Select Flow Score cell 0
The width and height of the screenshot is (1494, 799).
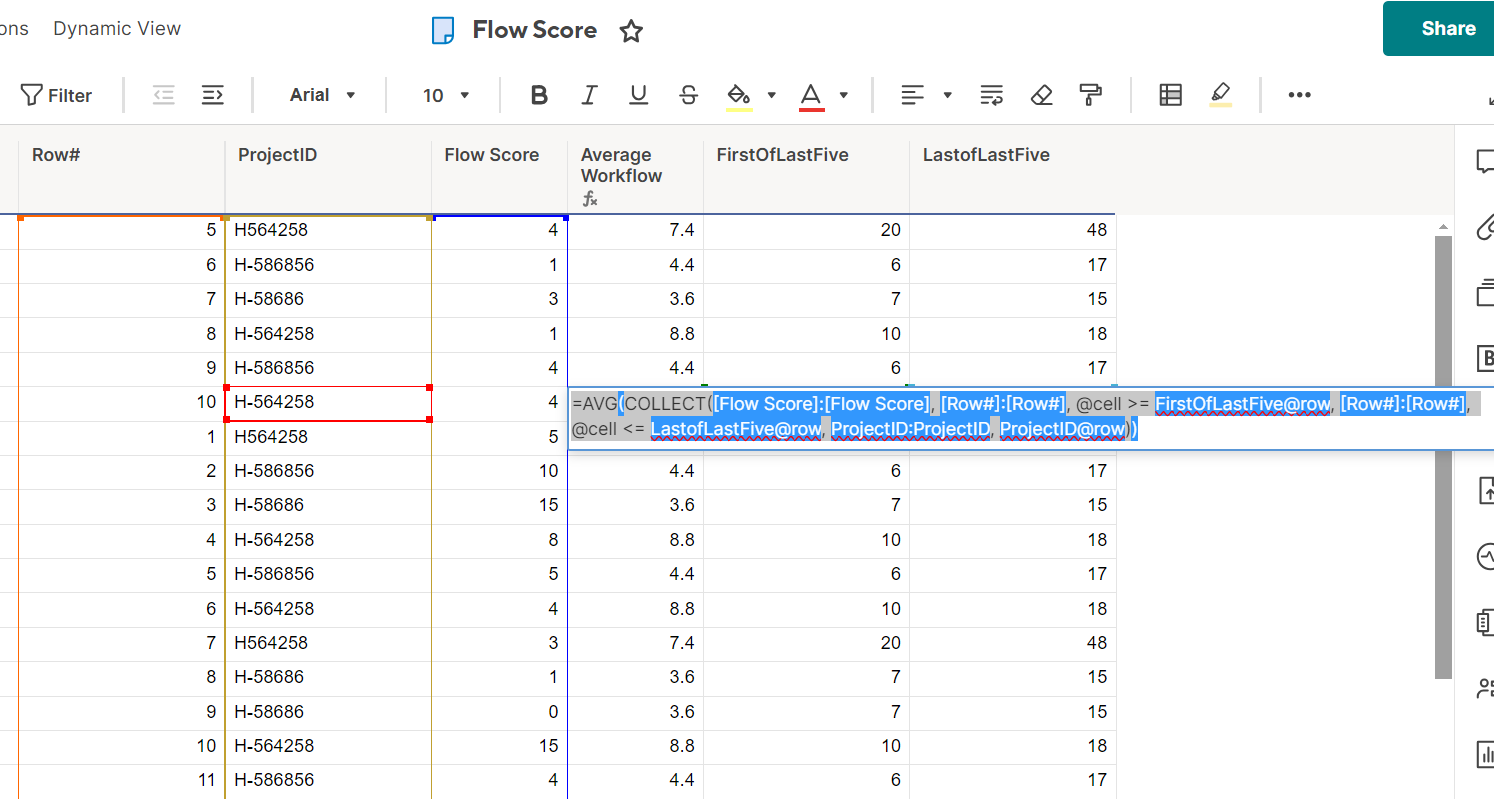500,712
